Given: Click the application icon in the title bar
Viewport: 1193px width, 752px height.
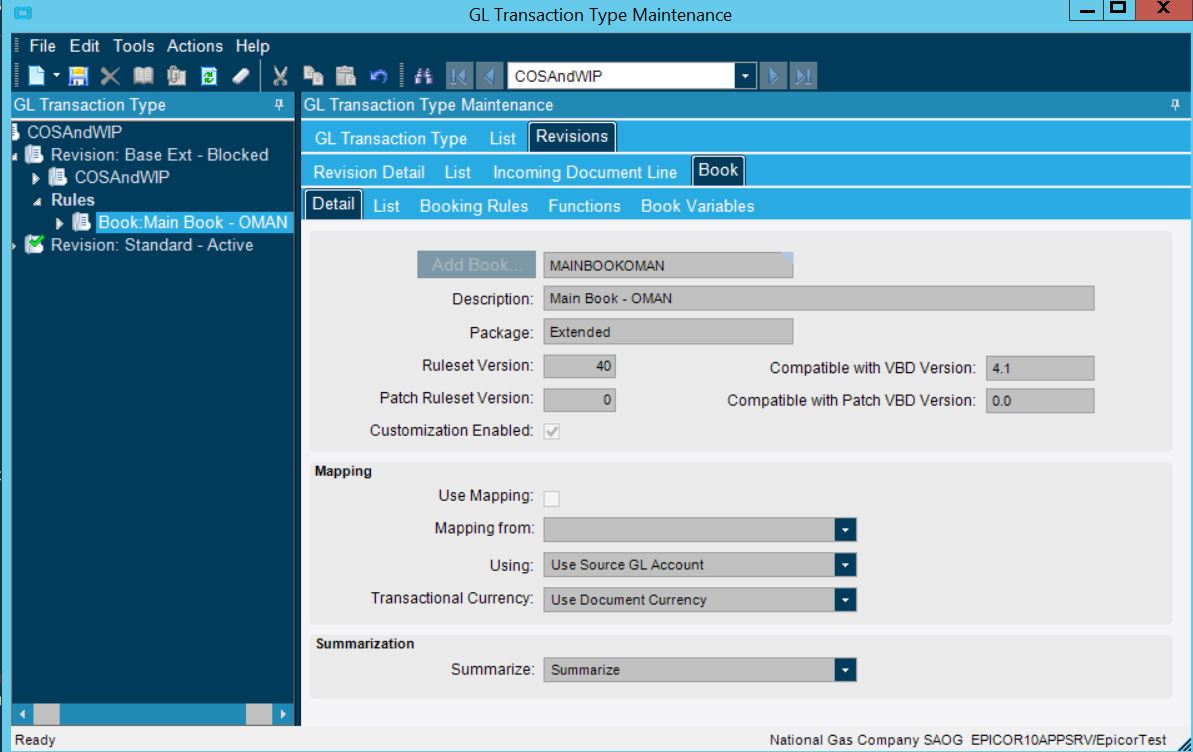Looking at the screenshot, I should tap(23, 13).
